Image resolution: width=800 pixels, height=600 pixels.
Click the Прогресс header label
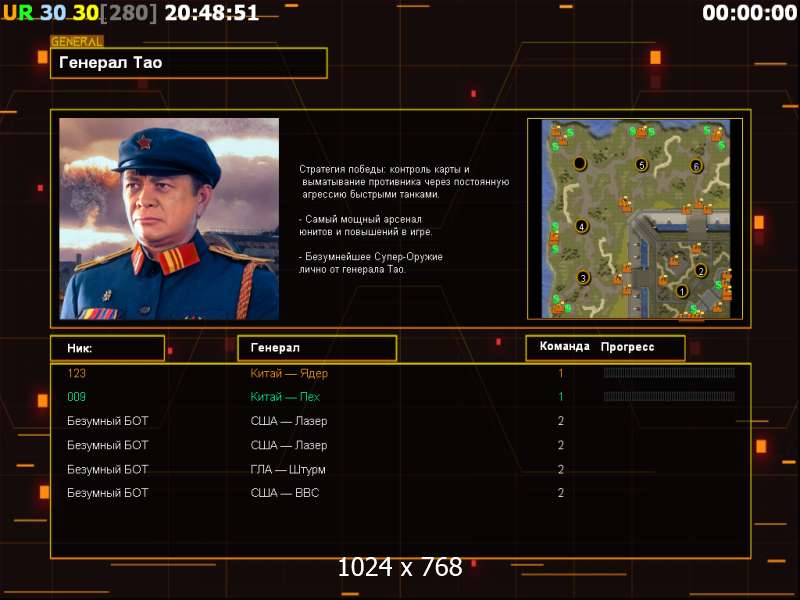click(627, 347)
